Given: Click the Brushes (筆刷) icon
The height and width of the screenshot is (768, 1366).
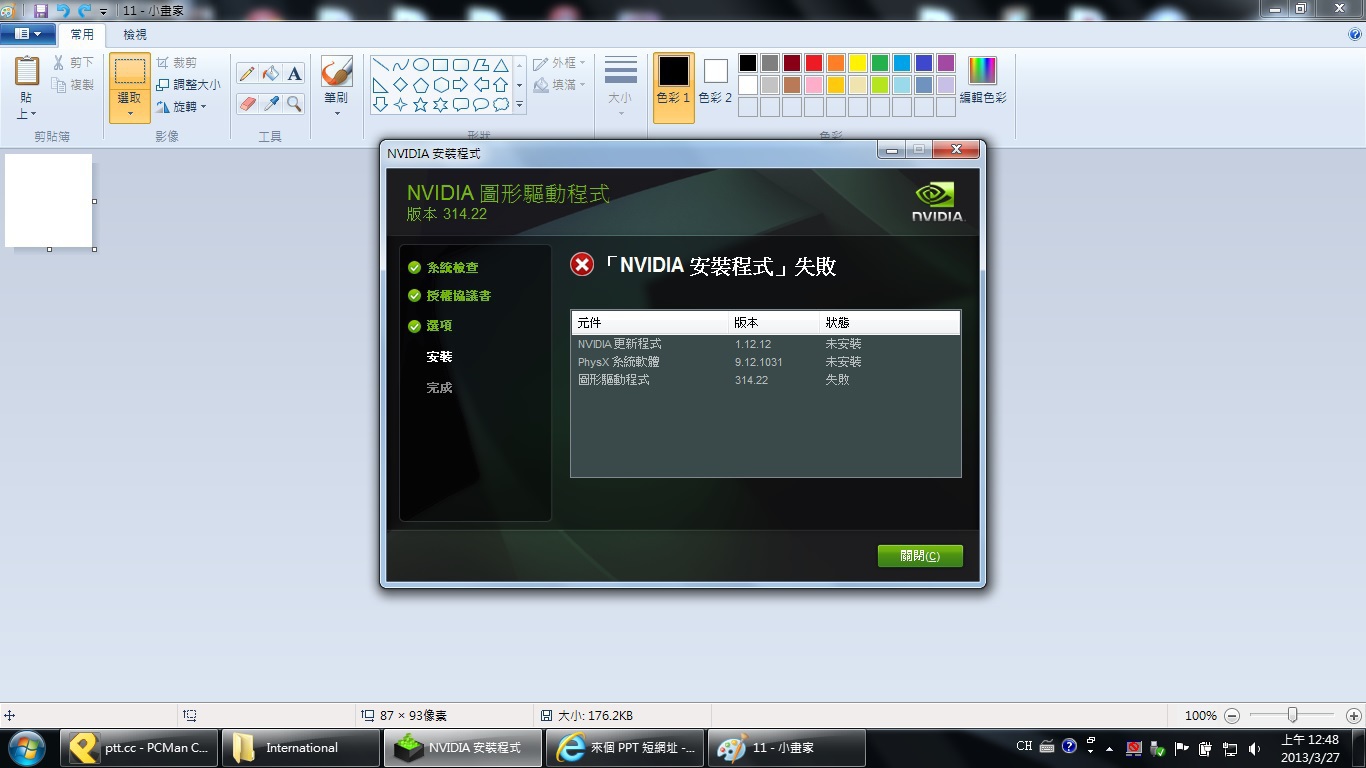Looking at the screenshot, I should pyautogui.click(x=336, y=72).
